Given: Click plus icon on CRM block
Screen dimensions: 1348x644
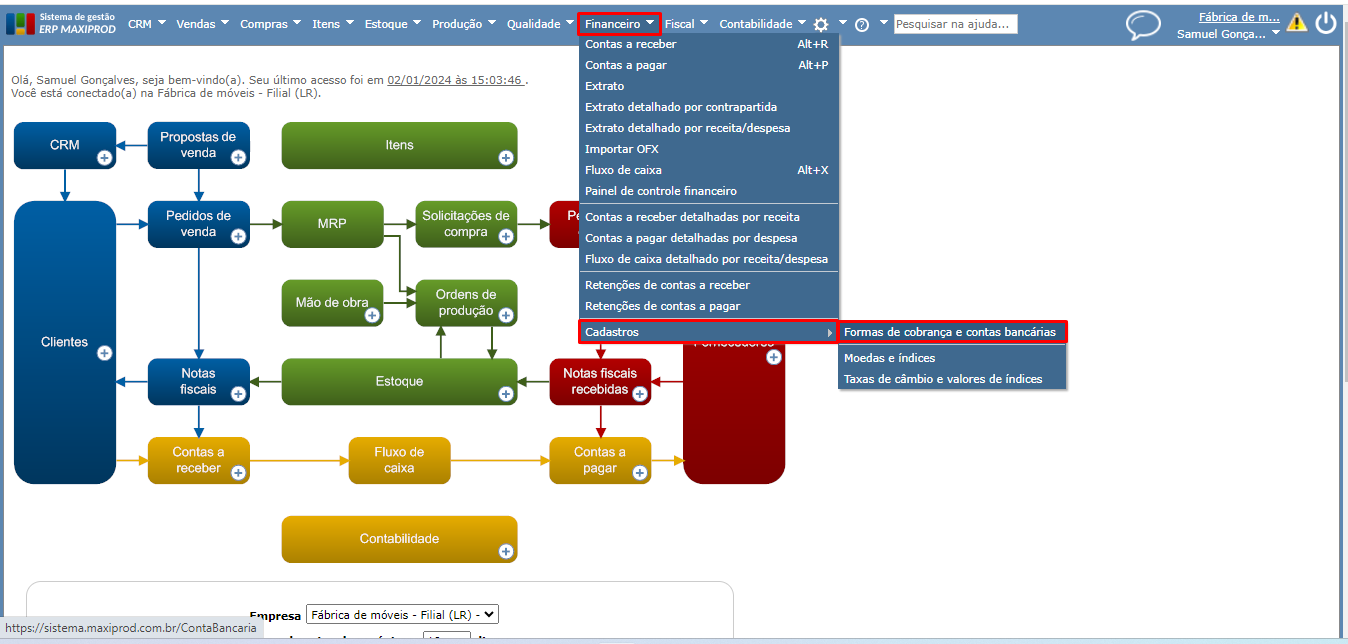Looking at the screenshot, I should point(104,157).
